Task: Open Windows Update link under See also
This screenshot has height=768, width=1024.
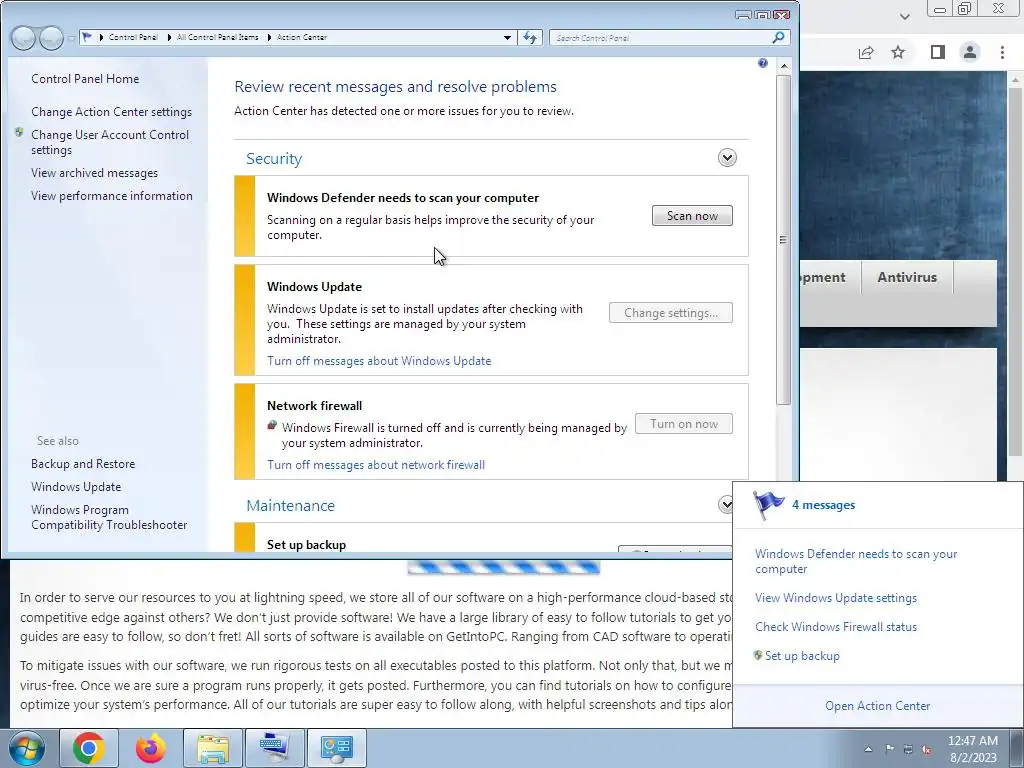Action: click(76, 487)
